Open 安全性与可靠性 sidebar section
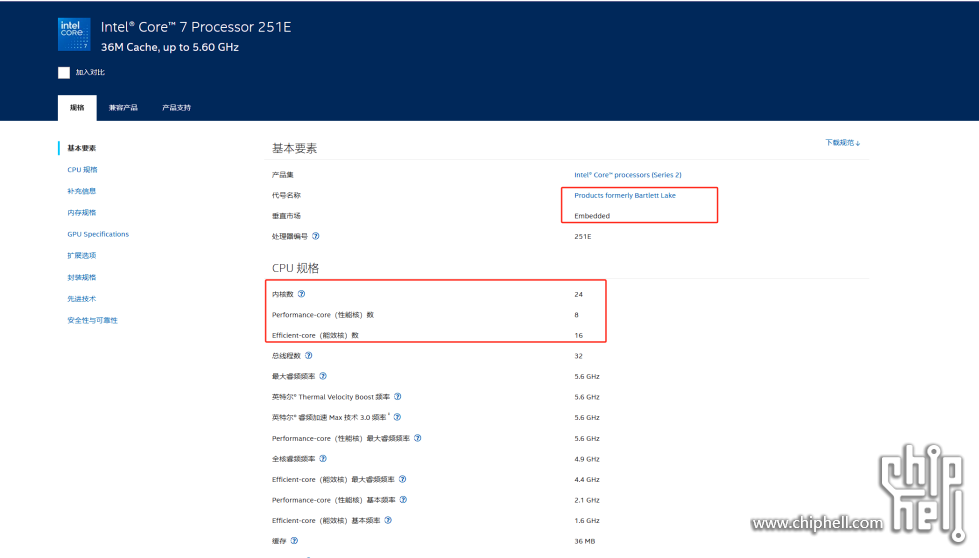This screenshot has height=558, width=979. click(92, 320)
